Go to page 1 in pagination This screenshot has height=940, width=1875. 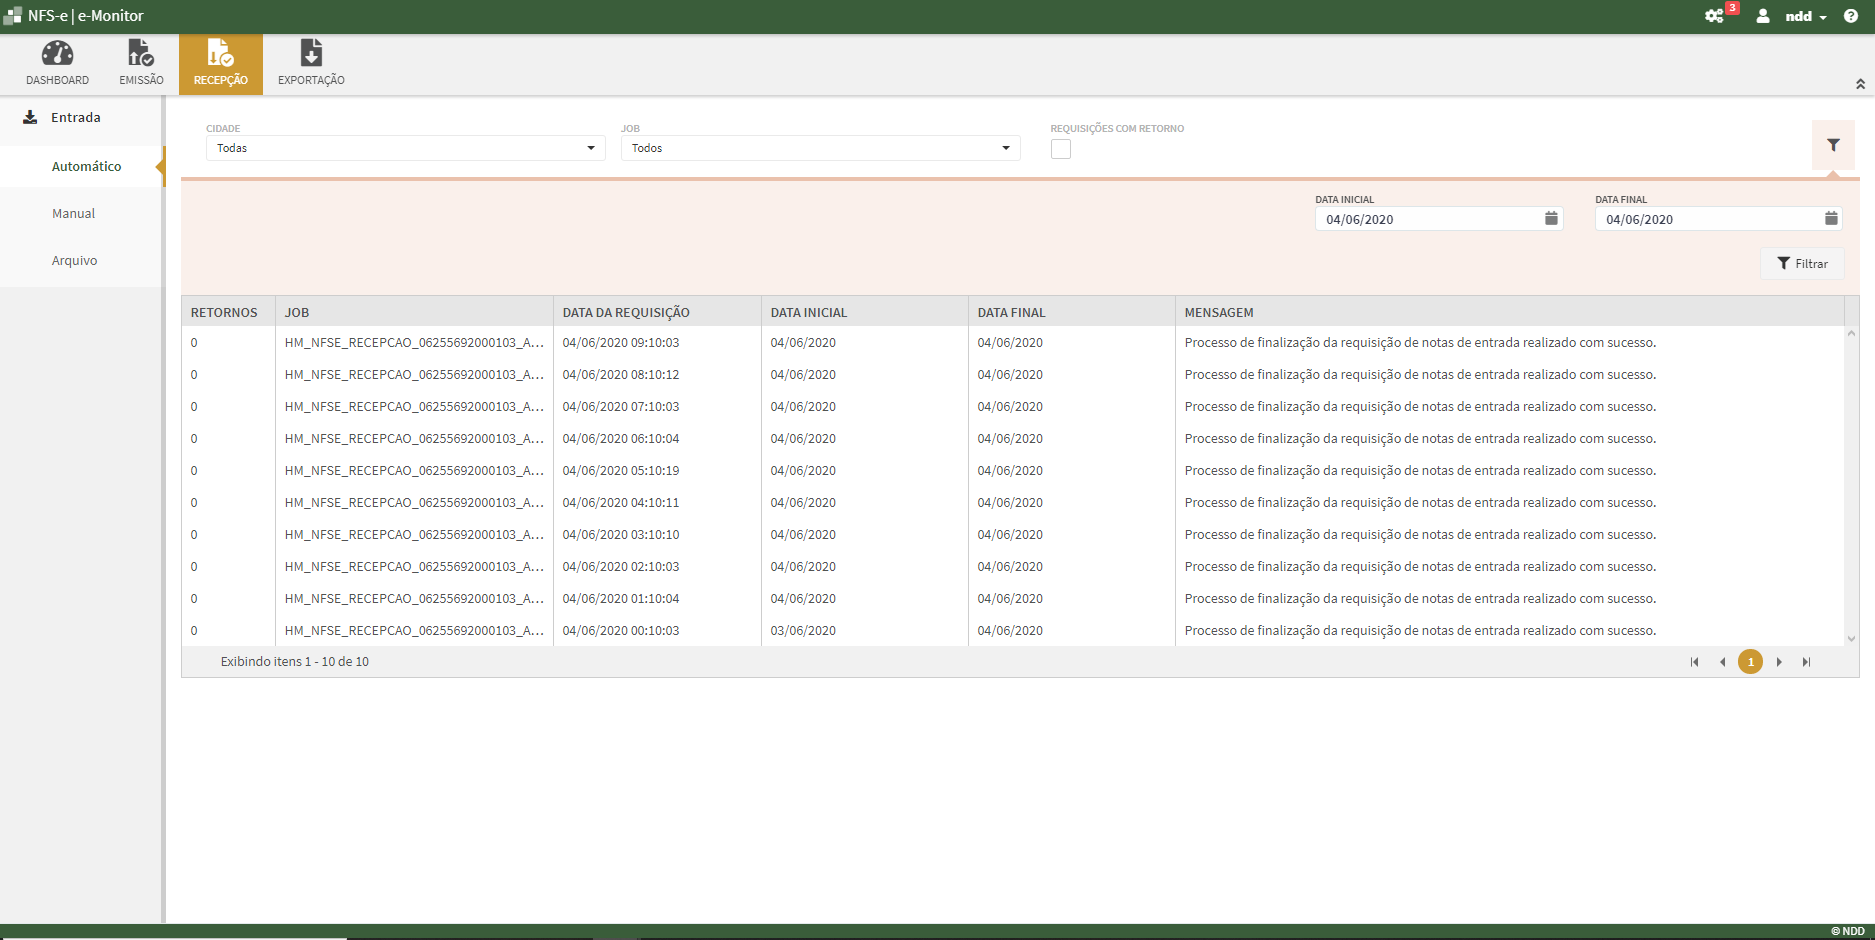coord(1750,662)
